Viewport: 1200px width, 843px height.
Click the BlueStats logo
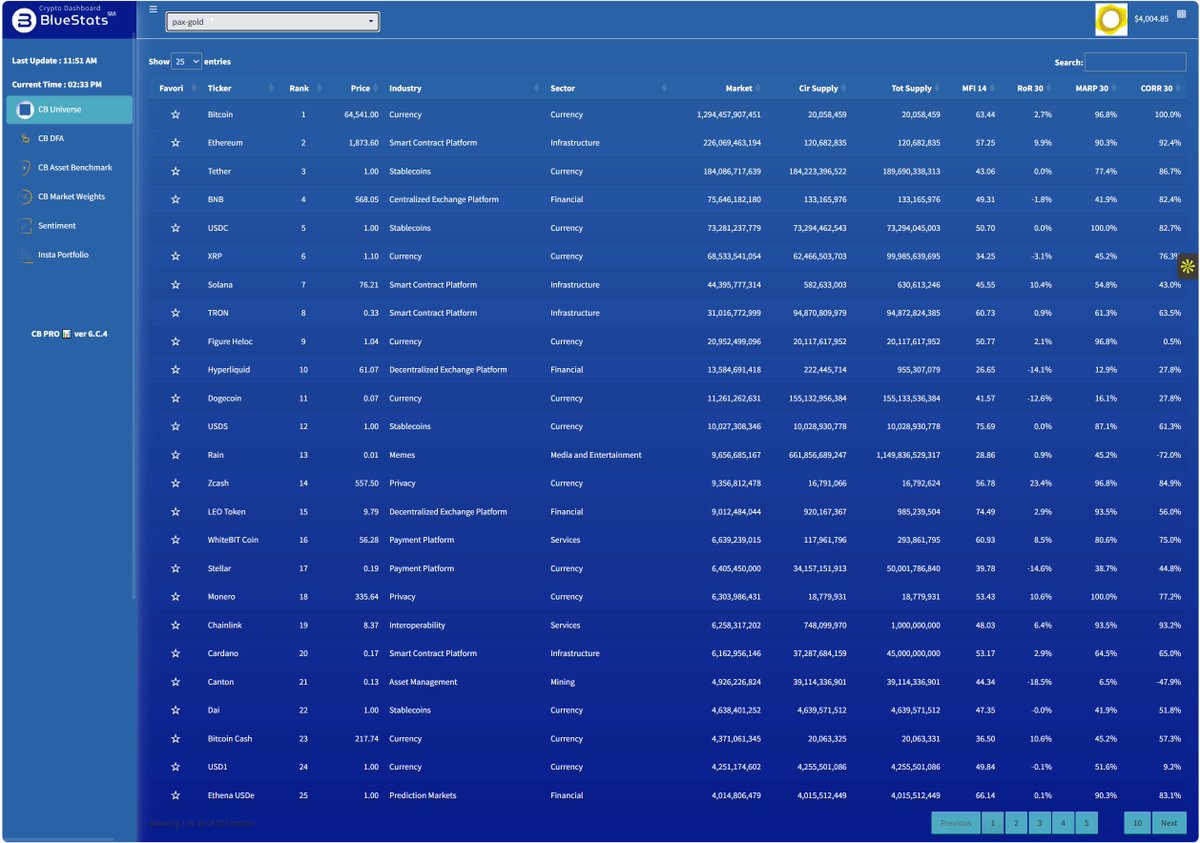(66, 19)
